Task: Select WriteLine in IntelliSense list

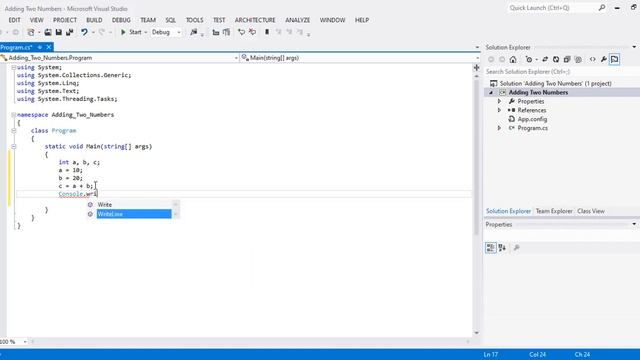Action: pos(134,214)
